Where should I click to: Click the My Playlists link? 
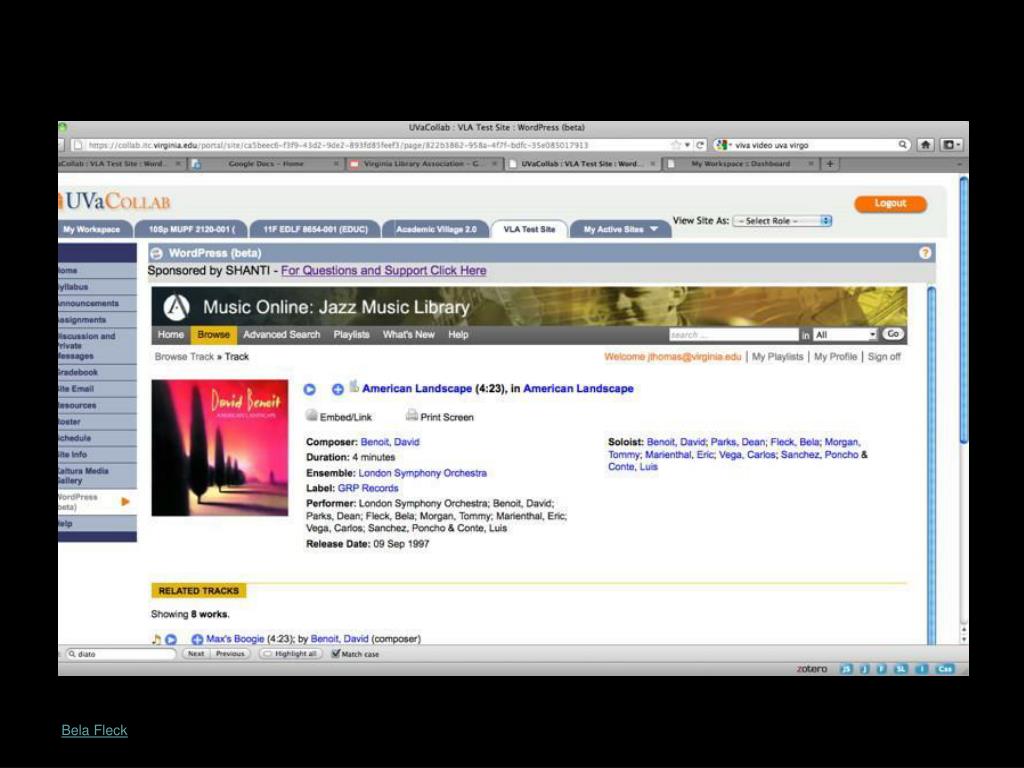tap(777, 357)
